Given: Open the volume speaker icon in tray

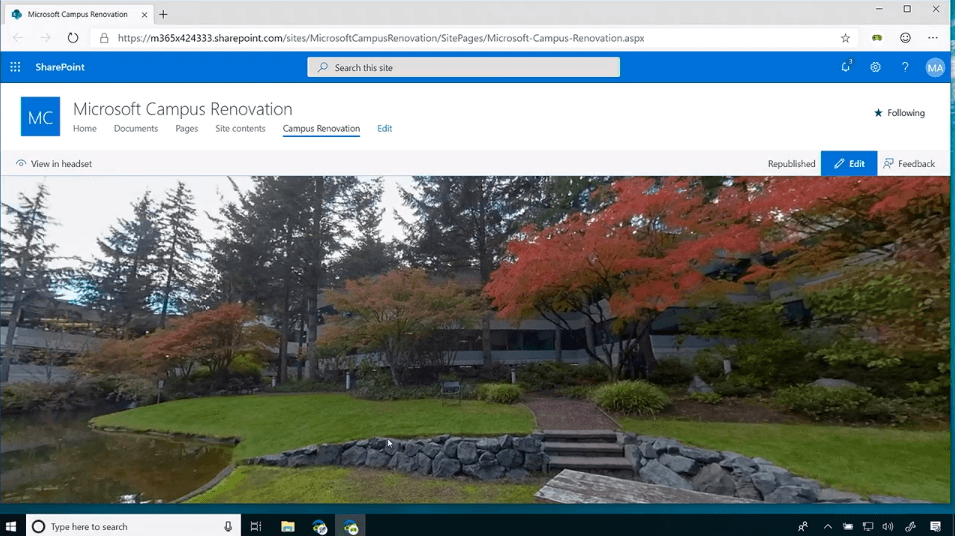Looking at the screenshot, I should click(887, 526).
